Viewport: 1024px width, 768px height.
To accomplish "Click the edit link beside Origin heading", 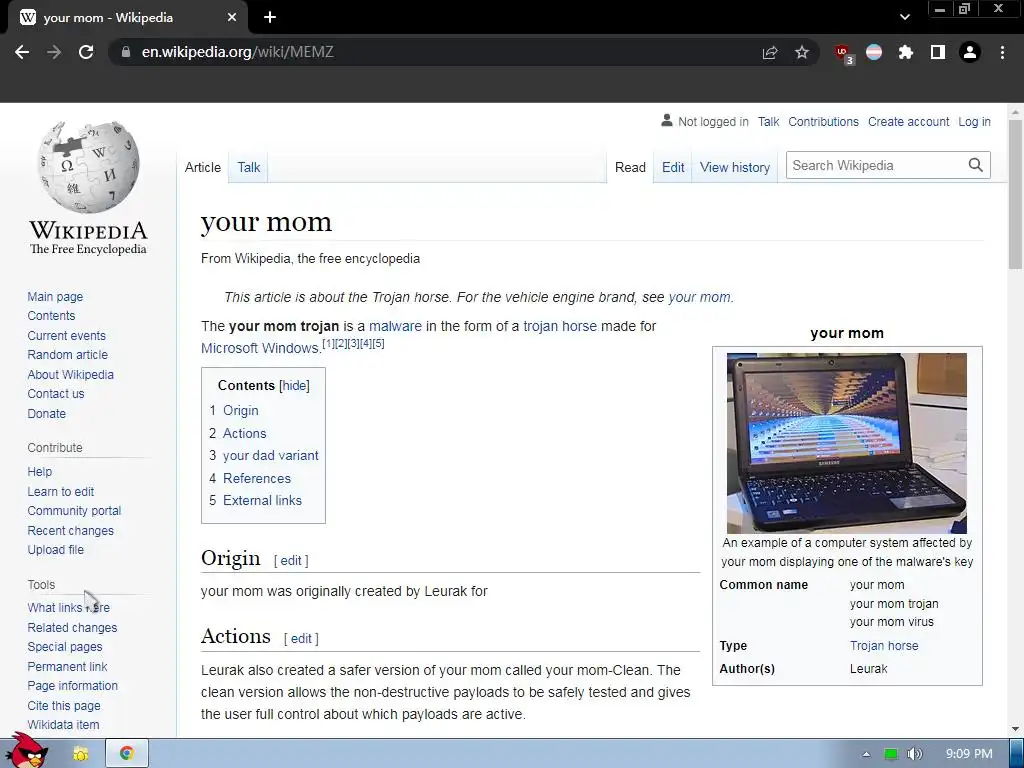I will coord(291,560).
